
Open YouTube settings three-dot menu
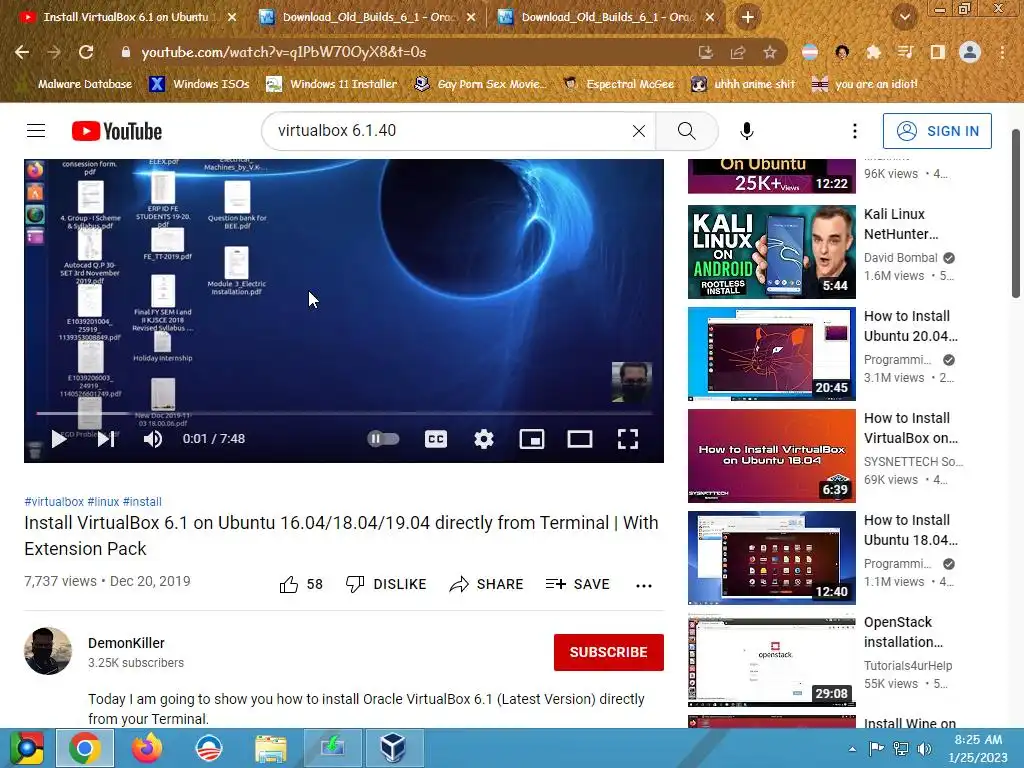(854, 131)
